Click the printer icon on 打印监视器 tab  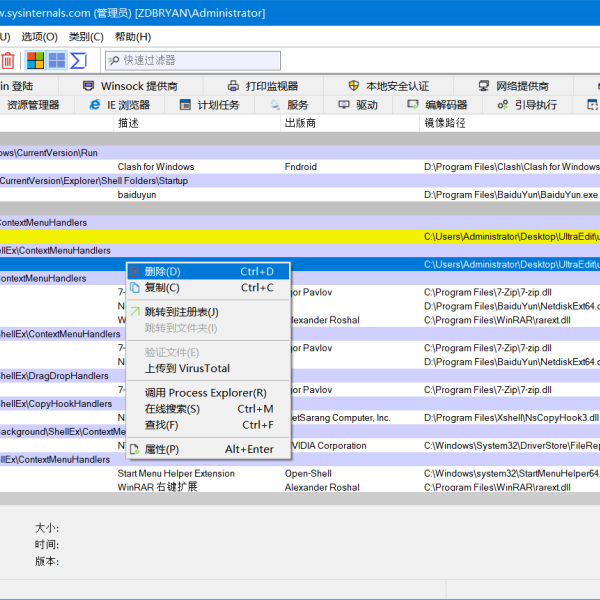[x=233, y=86]
